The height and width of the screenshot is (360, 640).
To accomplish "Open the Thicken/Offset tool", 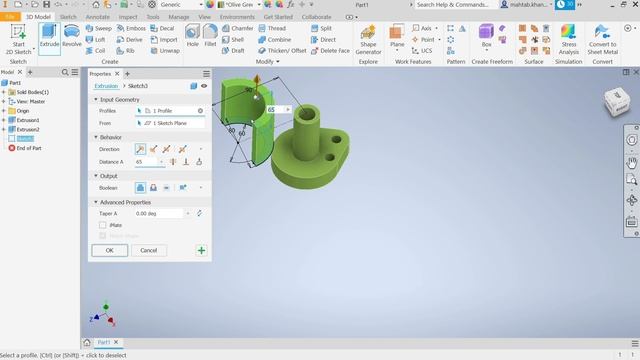I will pos(282,51).
